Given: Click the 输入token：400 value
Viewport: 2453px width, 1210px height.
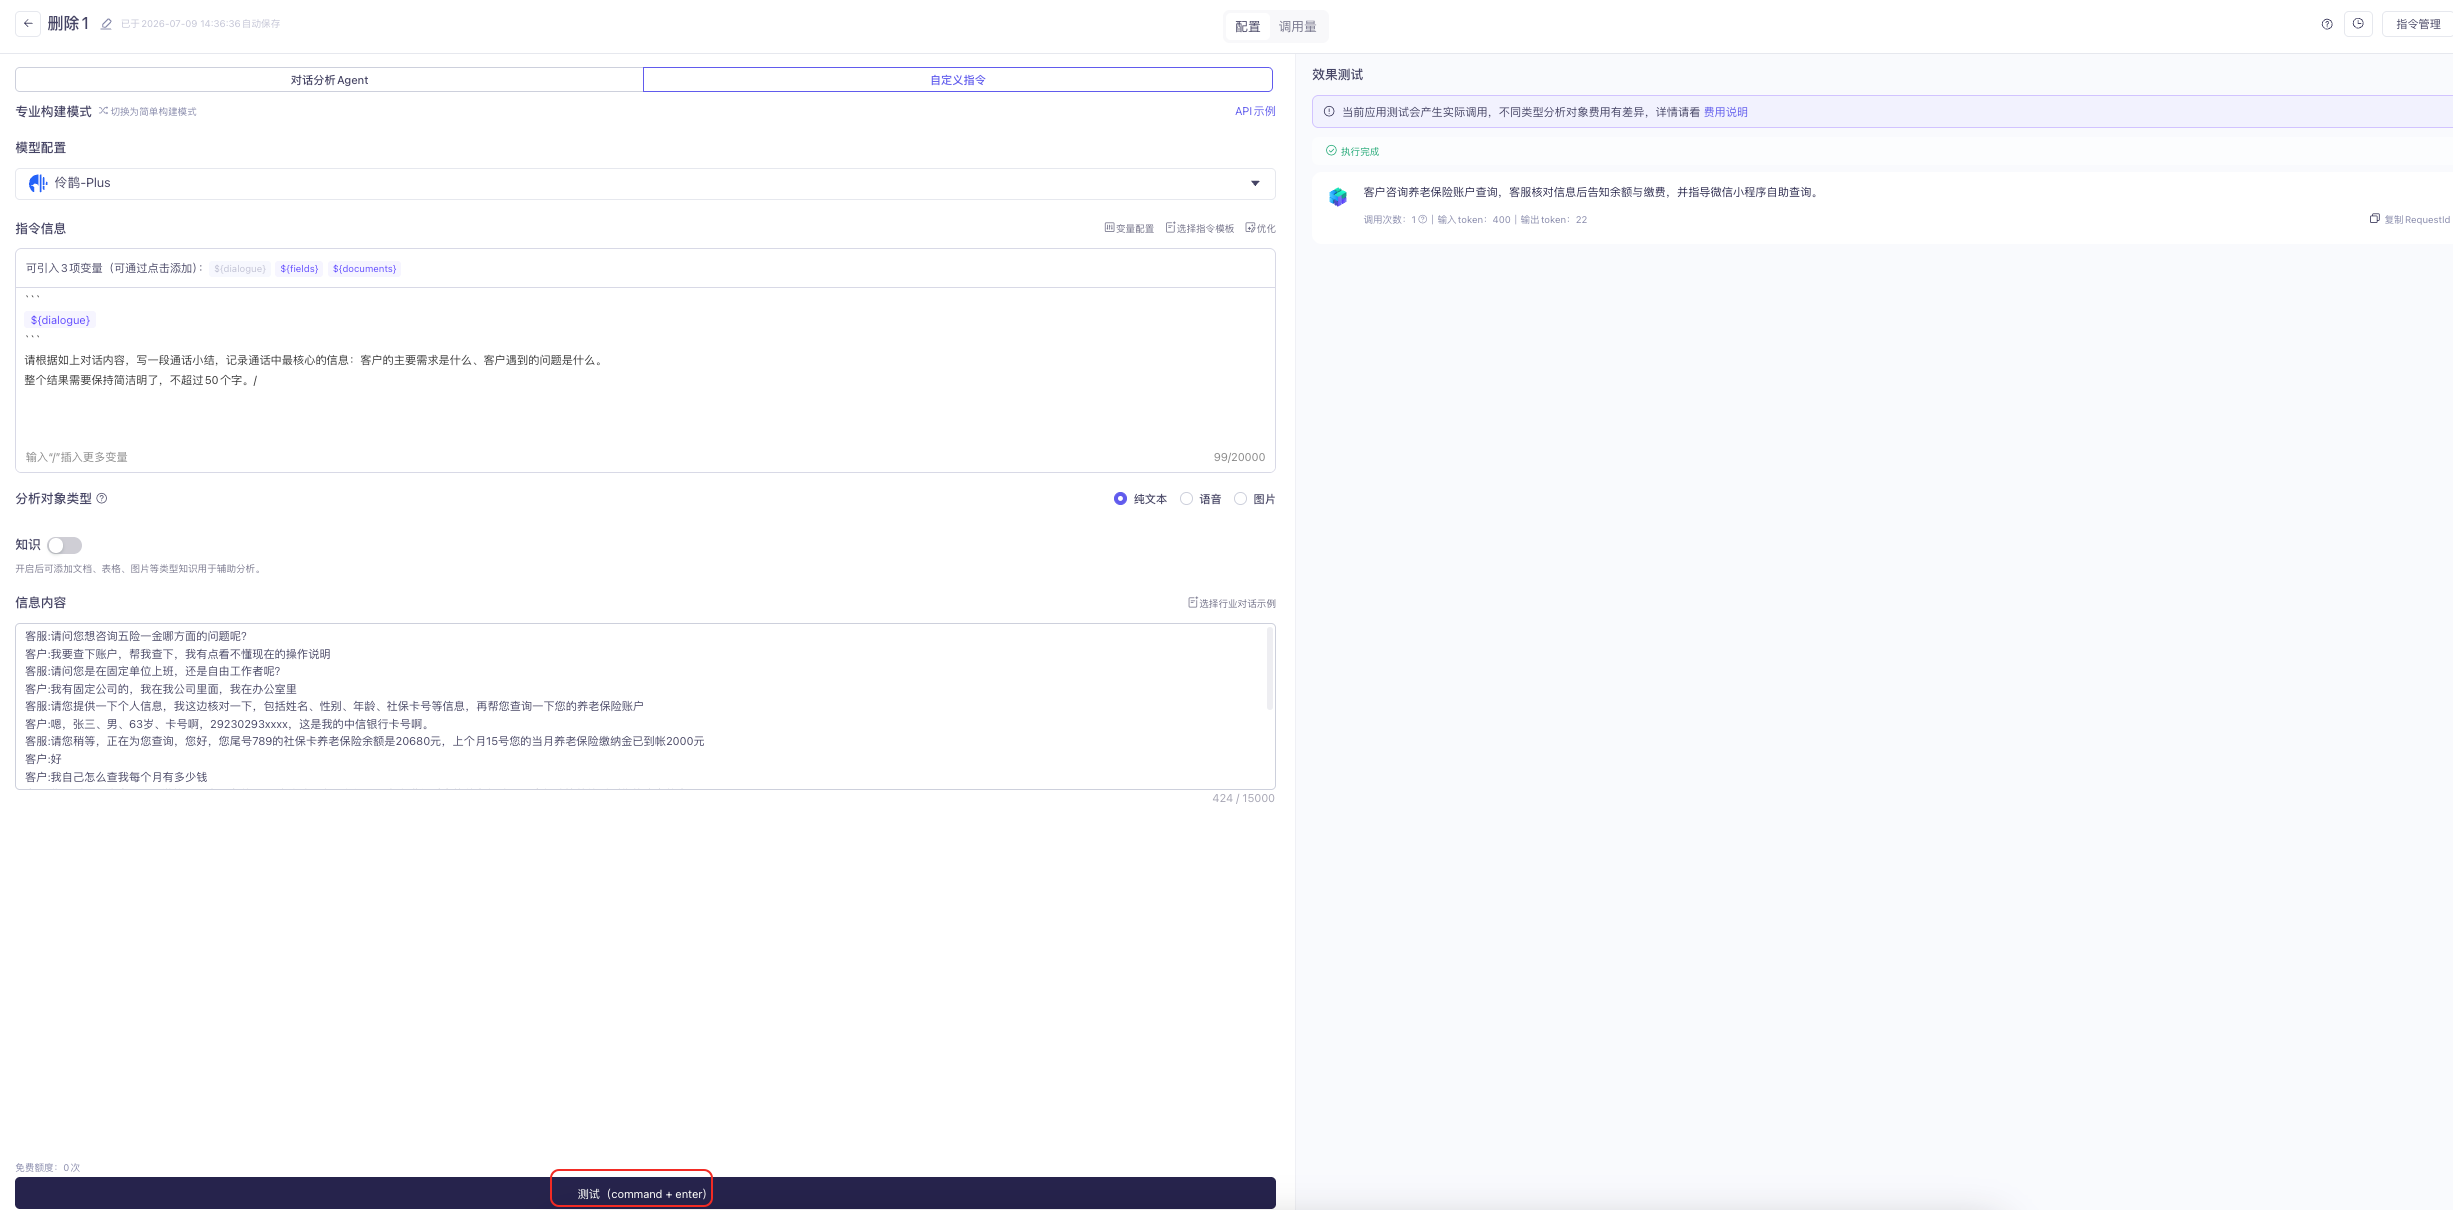Looking at the screenshot, I should [1474, 220].
